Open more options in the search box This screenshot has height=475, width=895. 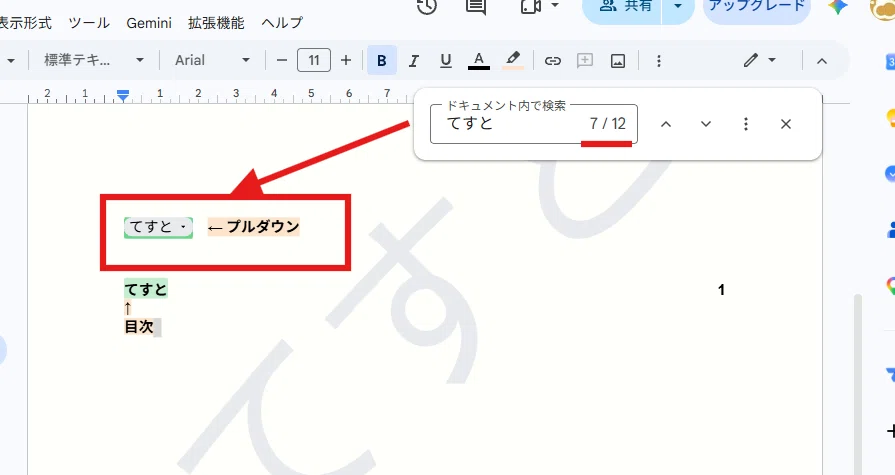746,124
